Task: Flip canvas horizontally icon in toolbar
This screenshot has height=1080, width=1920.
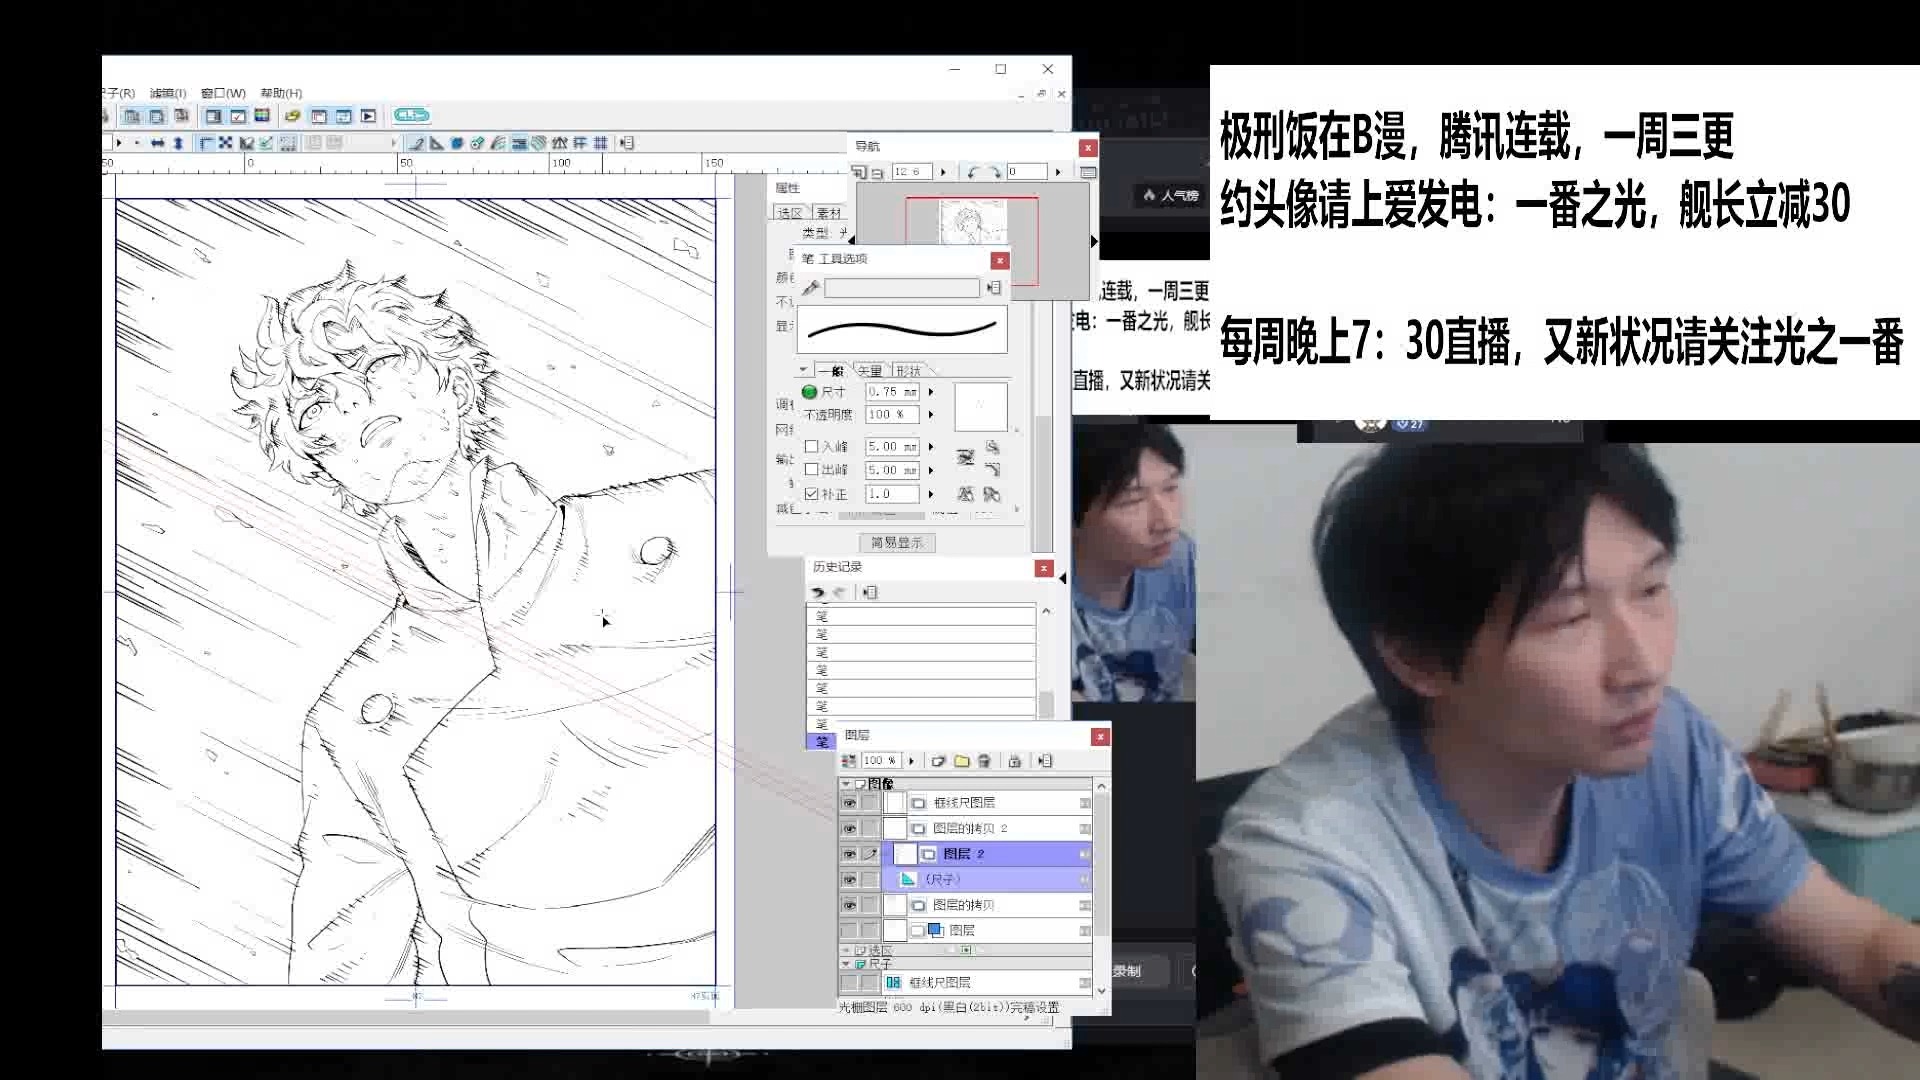Action: [157, 143]
